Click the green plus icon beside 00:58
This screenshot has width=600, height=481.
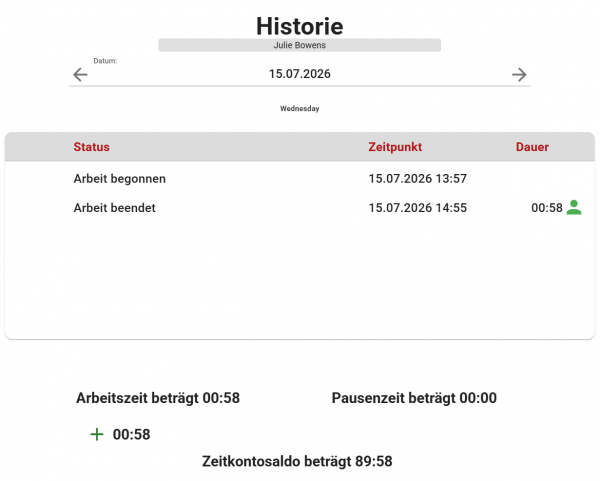[x=97, y=434]
